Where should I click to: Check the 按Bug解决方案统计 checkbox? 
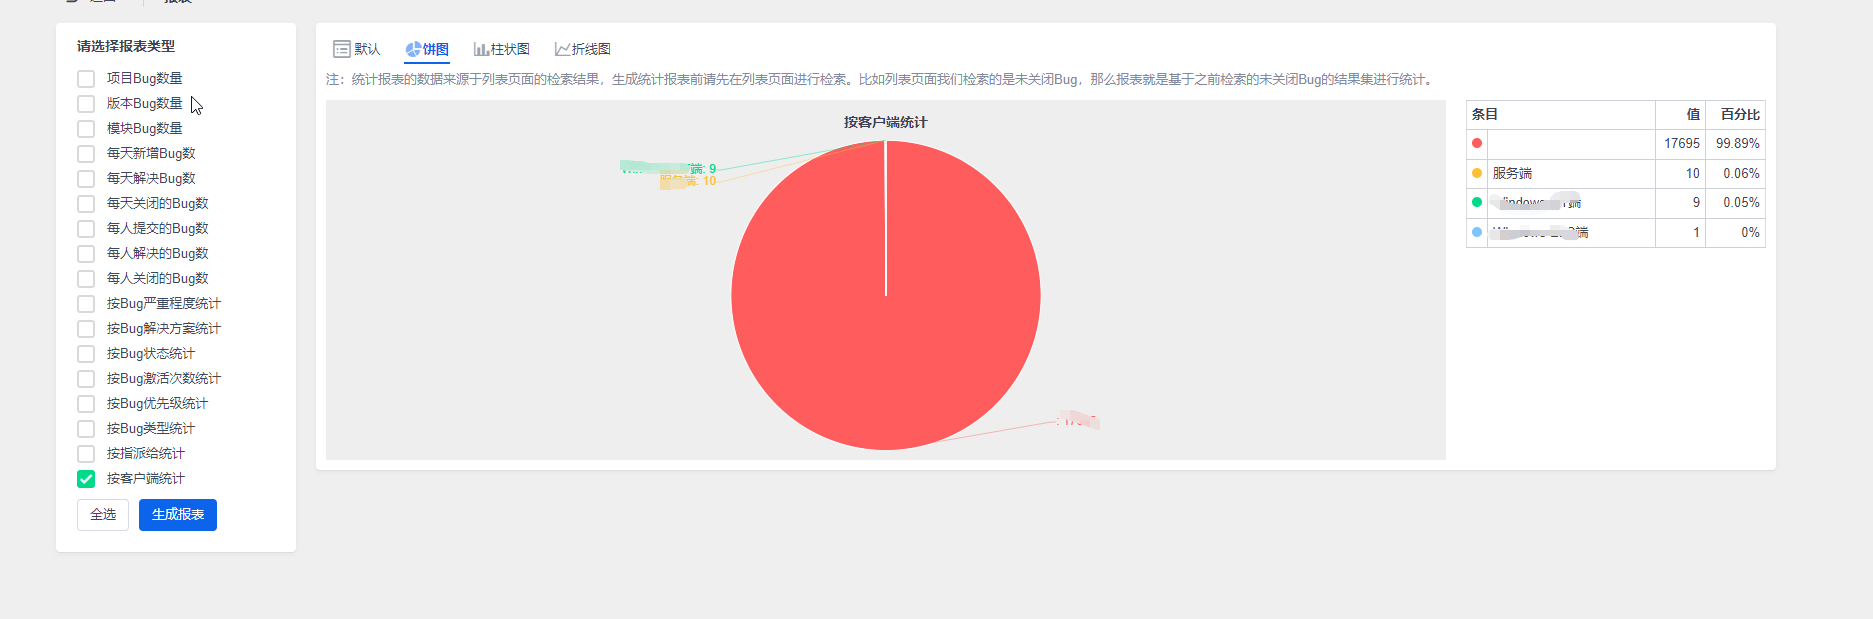[86, 329]
